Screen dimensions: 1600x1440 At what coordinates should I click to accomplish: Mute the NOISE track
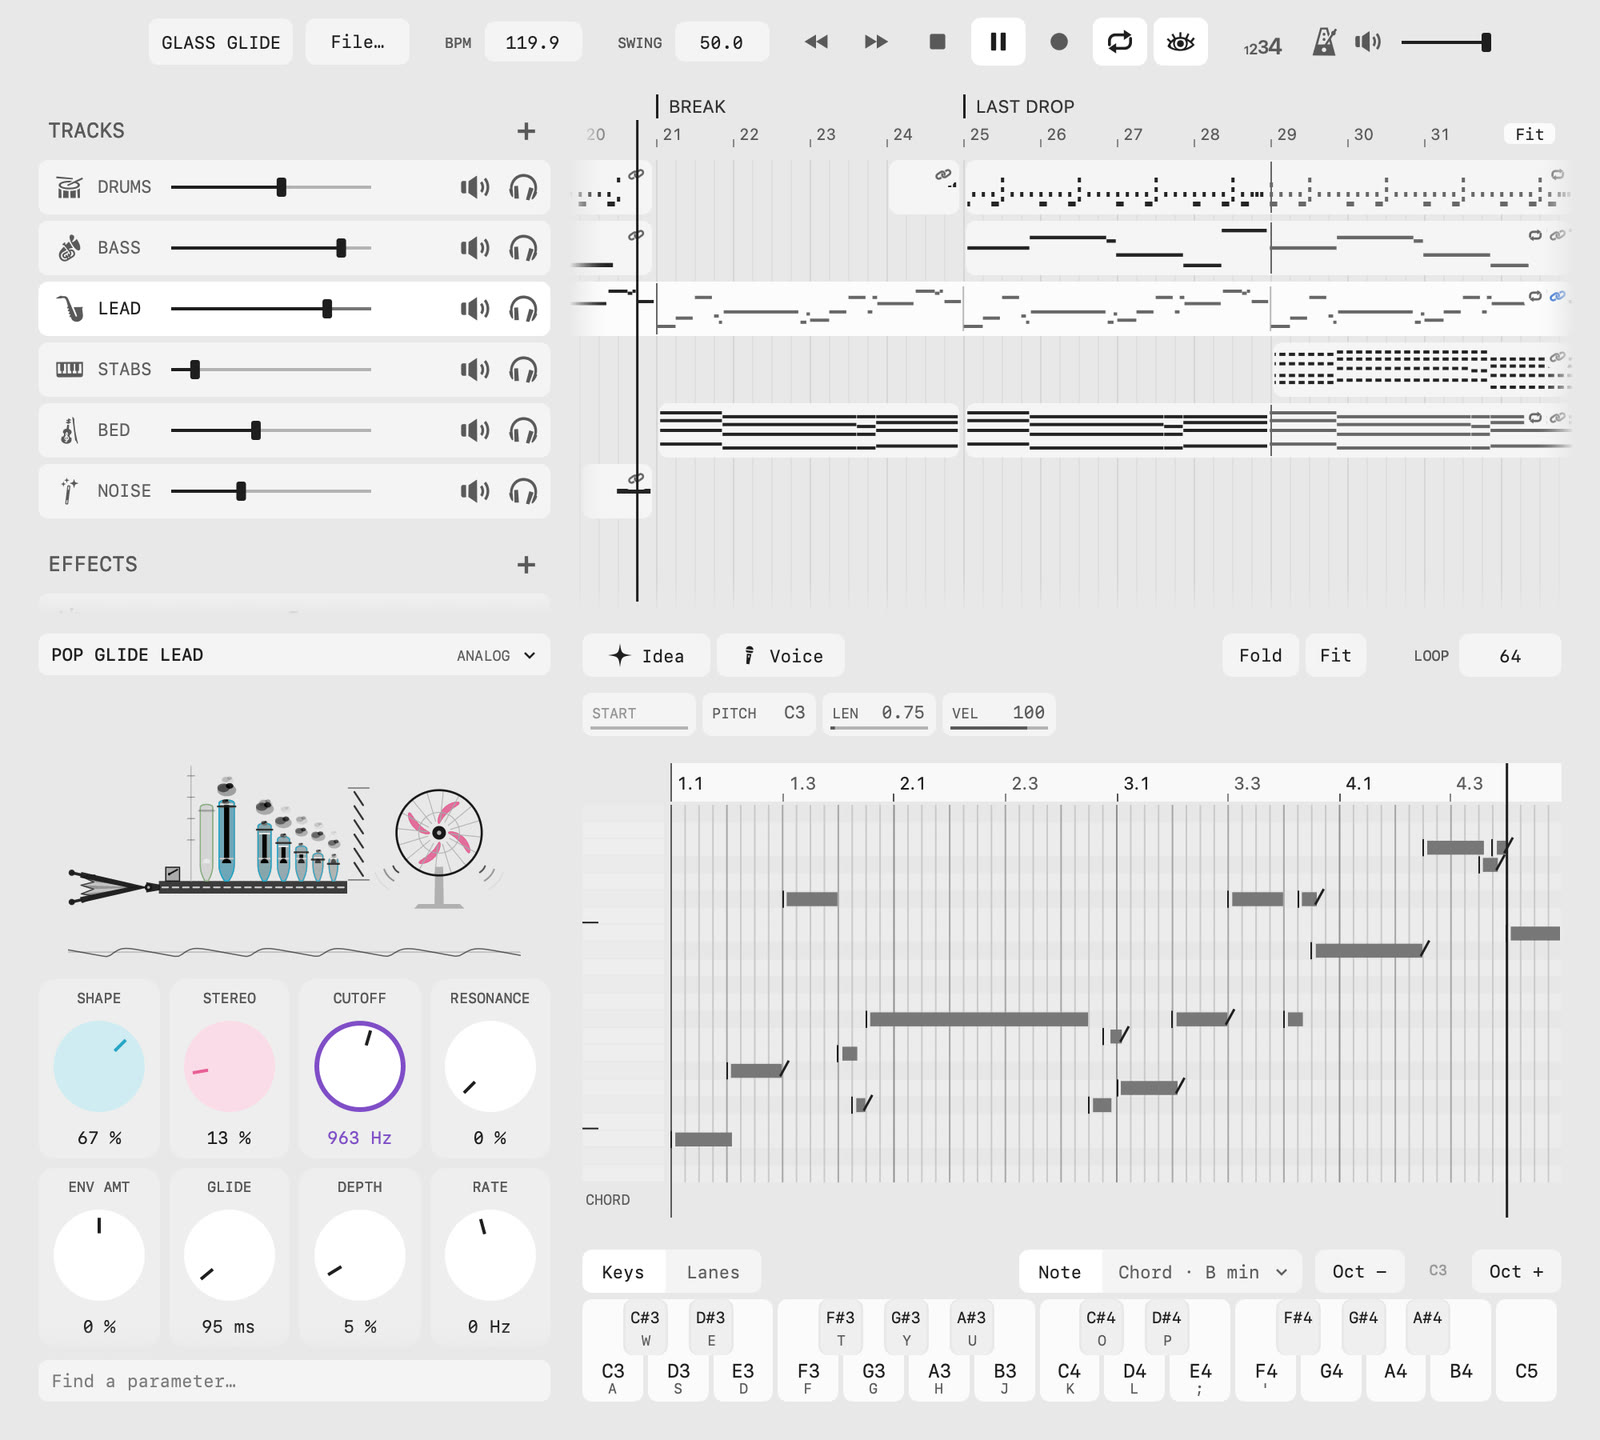click(x=475, y=491)
